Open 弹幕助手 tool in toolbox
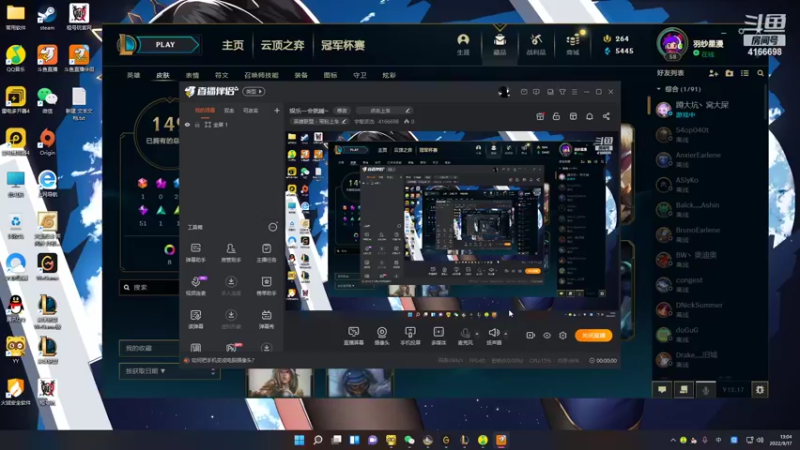This screenshot has width=800, height=450. pos(195,253)
